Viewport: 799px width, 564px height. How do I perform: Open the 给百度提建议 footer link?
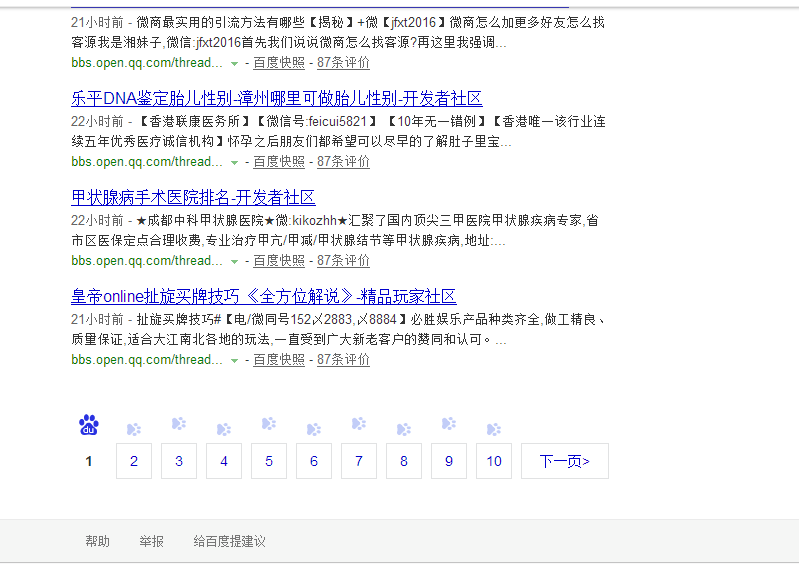coord(229,541)
